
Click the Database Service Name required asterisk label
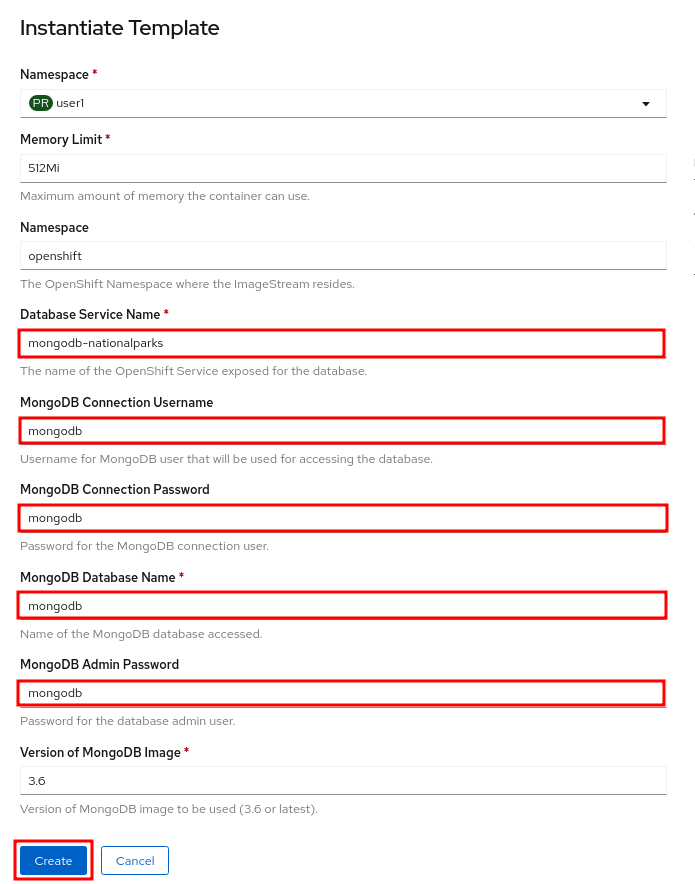point(164,313)
